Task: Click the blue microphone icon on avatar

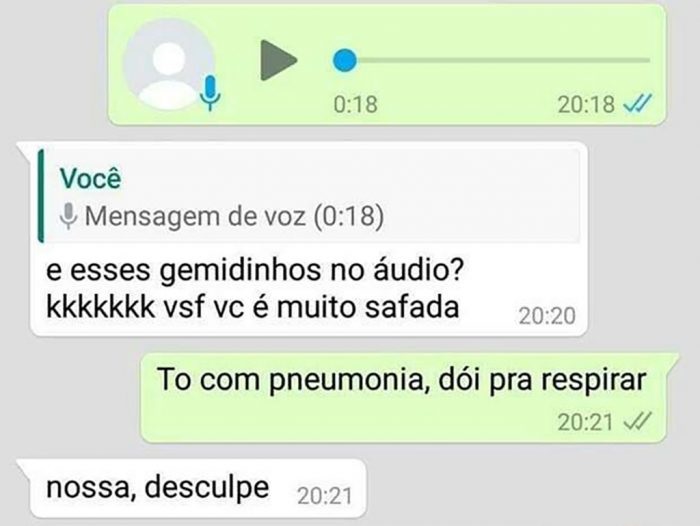Action: tap(210, 93)
